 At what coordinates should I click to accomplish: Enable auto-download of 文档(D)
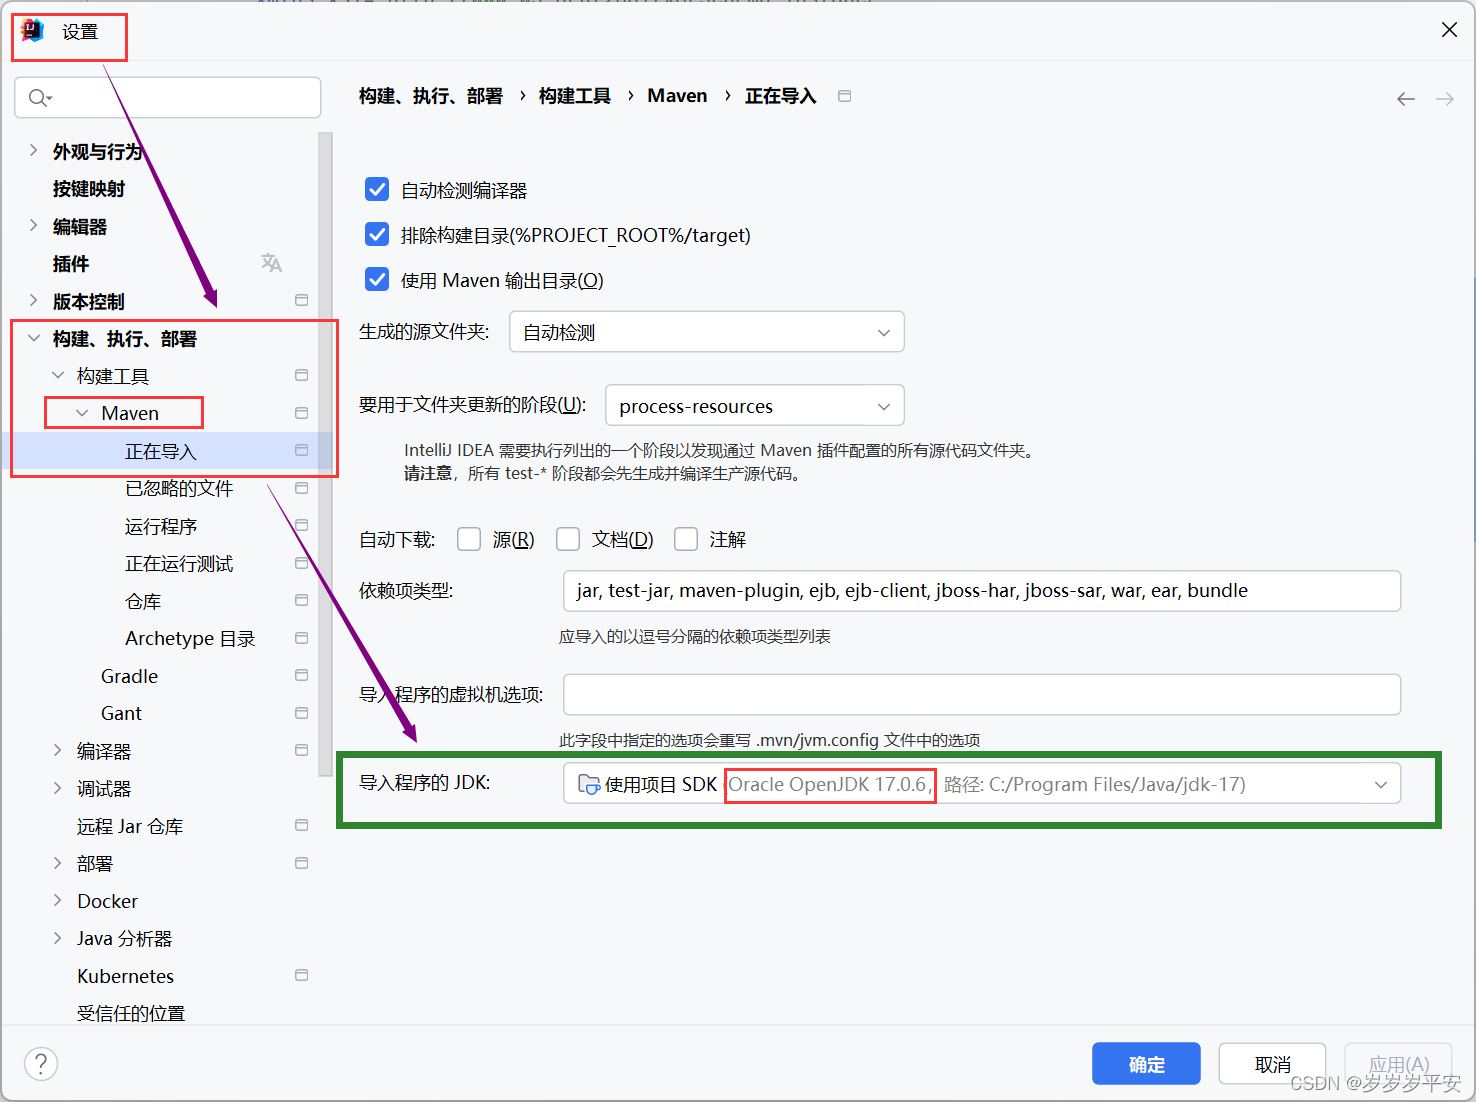568,539
